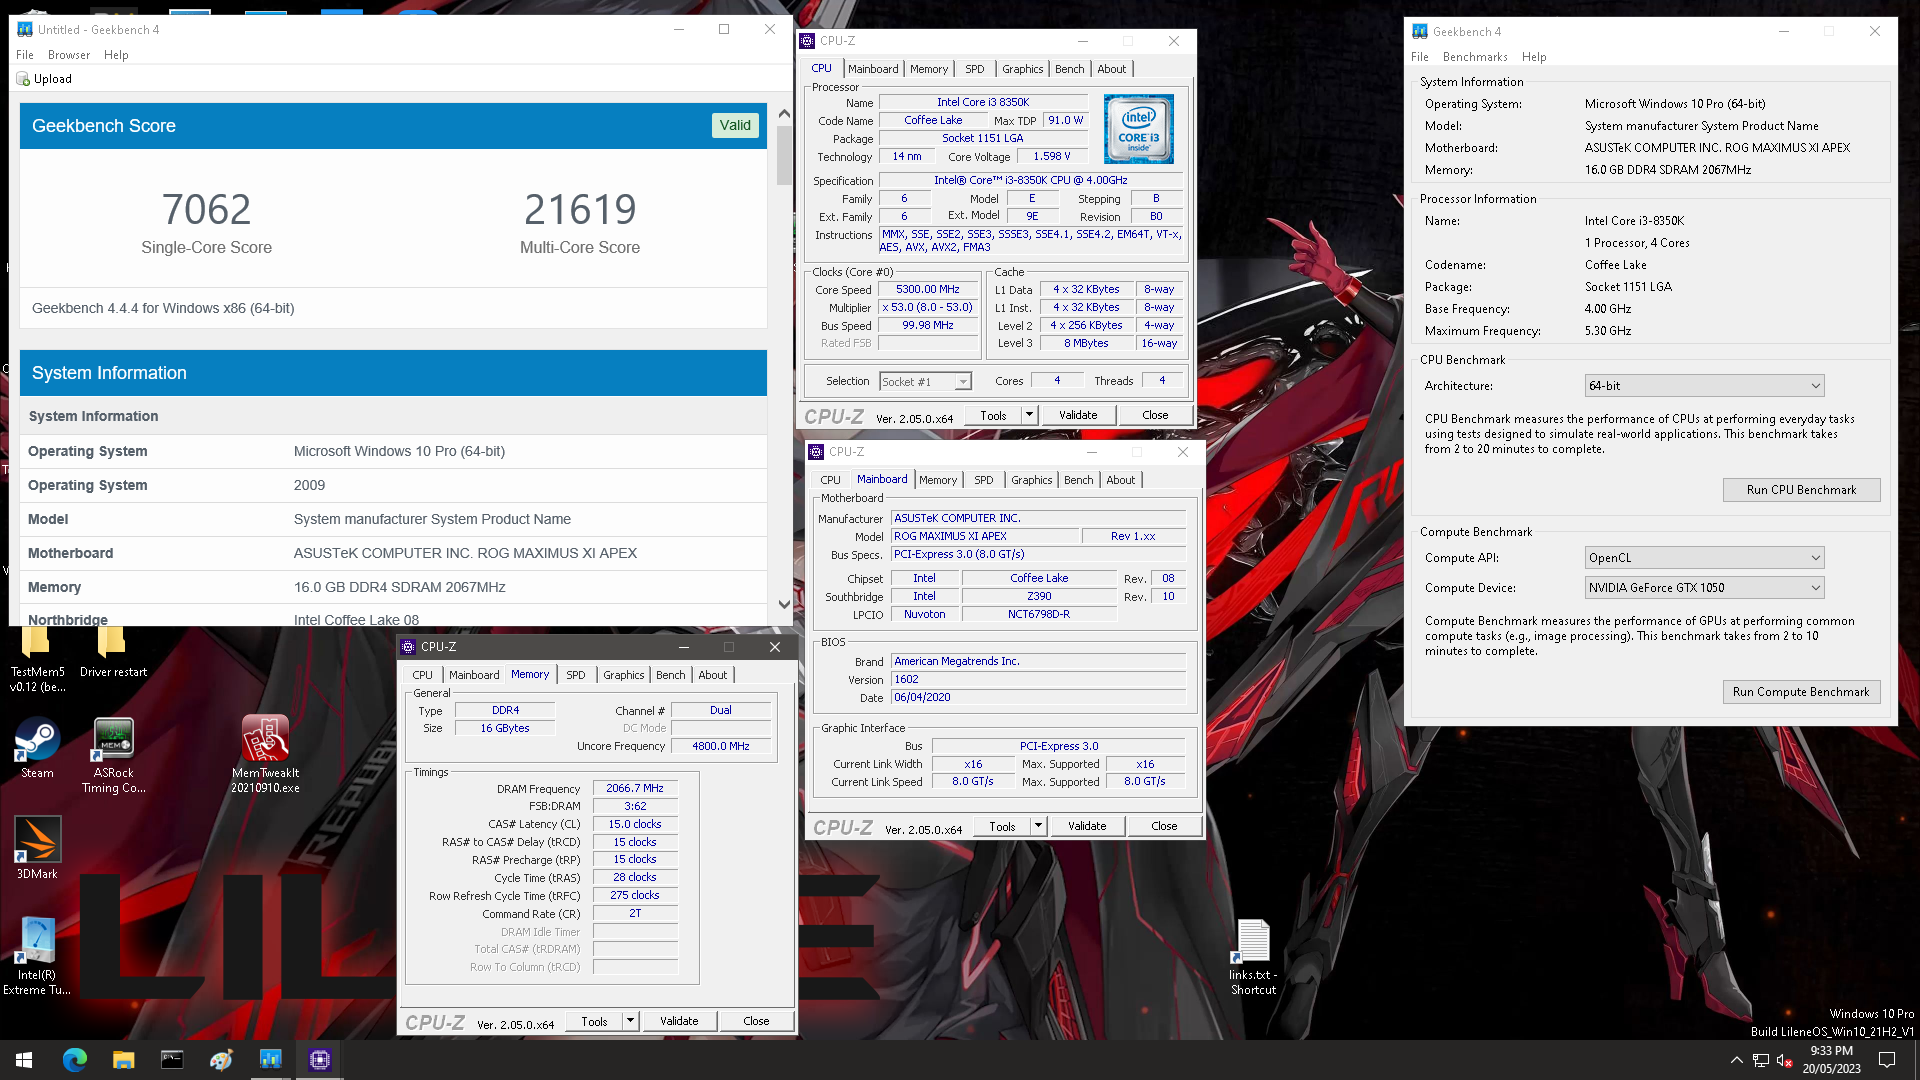Click Tools button in CPU-Z Memory window
Screen dimensions: 1920x1080
pos(594,1021)
